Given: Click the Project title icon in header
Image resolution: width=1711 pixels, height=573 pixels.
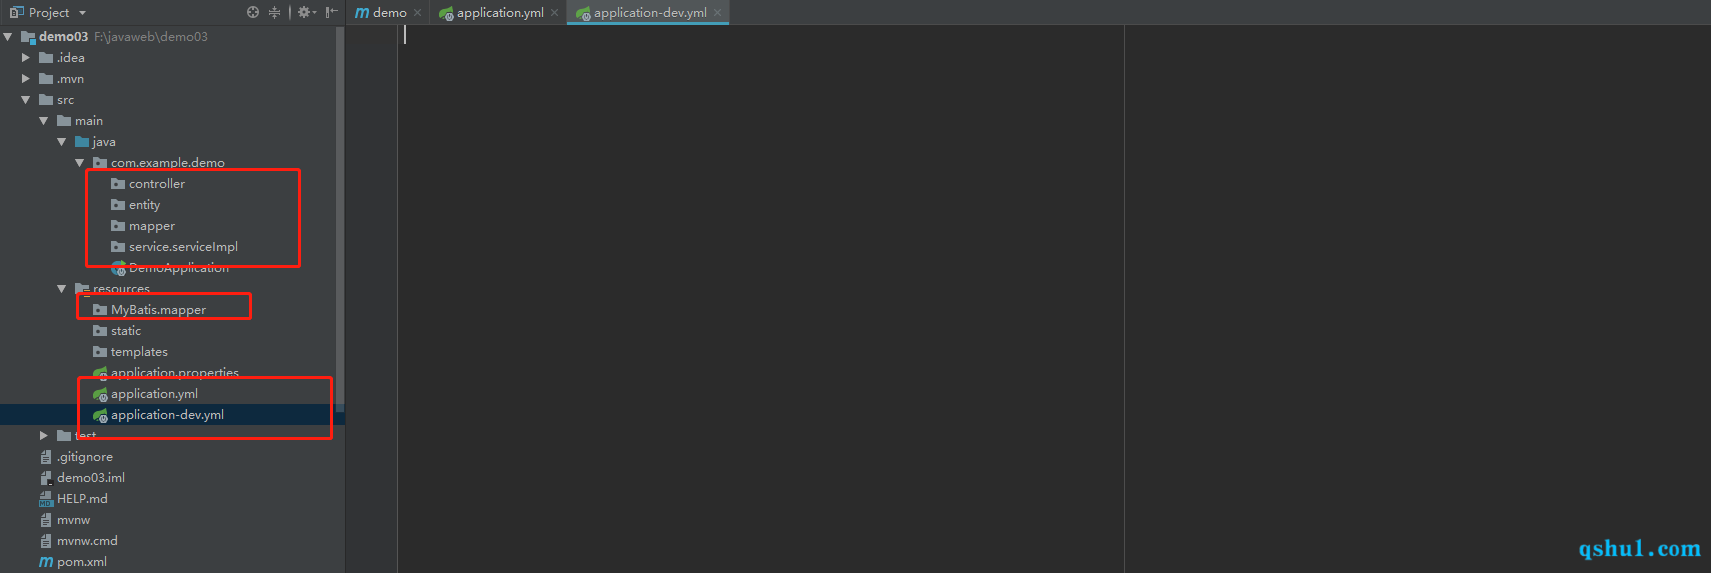Looking at the screenshot, I should click(16, 12).
